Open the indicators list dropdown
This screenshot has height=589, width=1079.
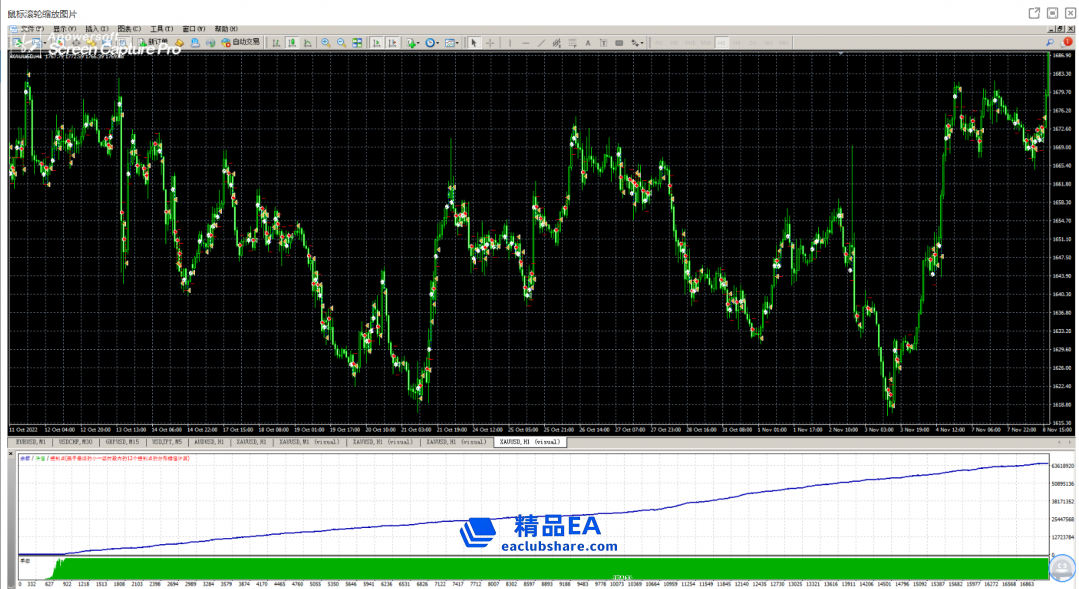pos(412,43)
